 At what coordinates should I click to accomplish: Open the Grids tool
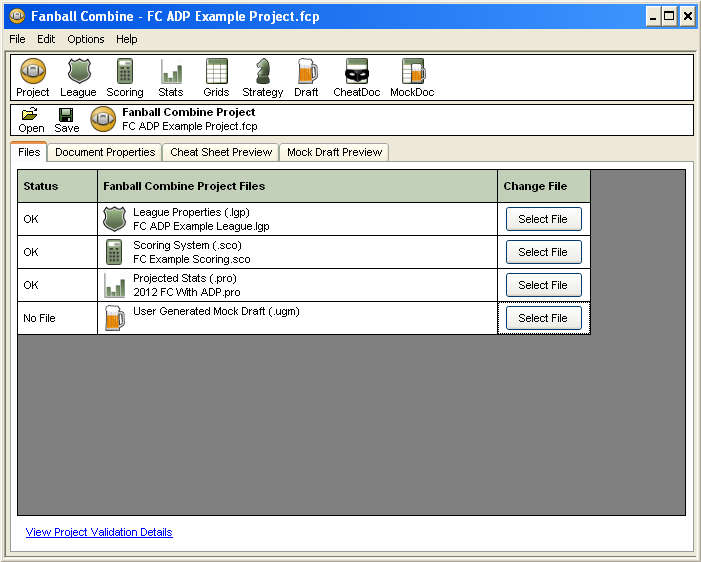point(216,77)
